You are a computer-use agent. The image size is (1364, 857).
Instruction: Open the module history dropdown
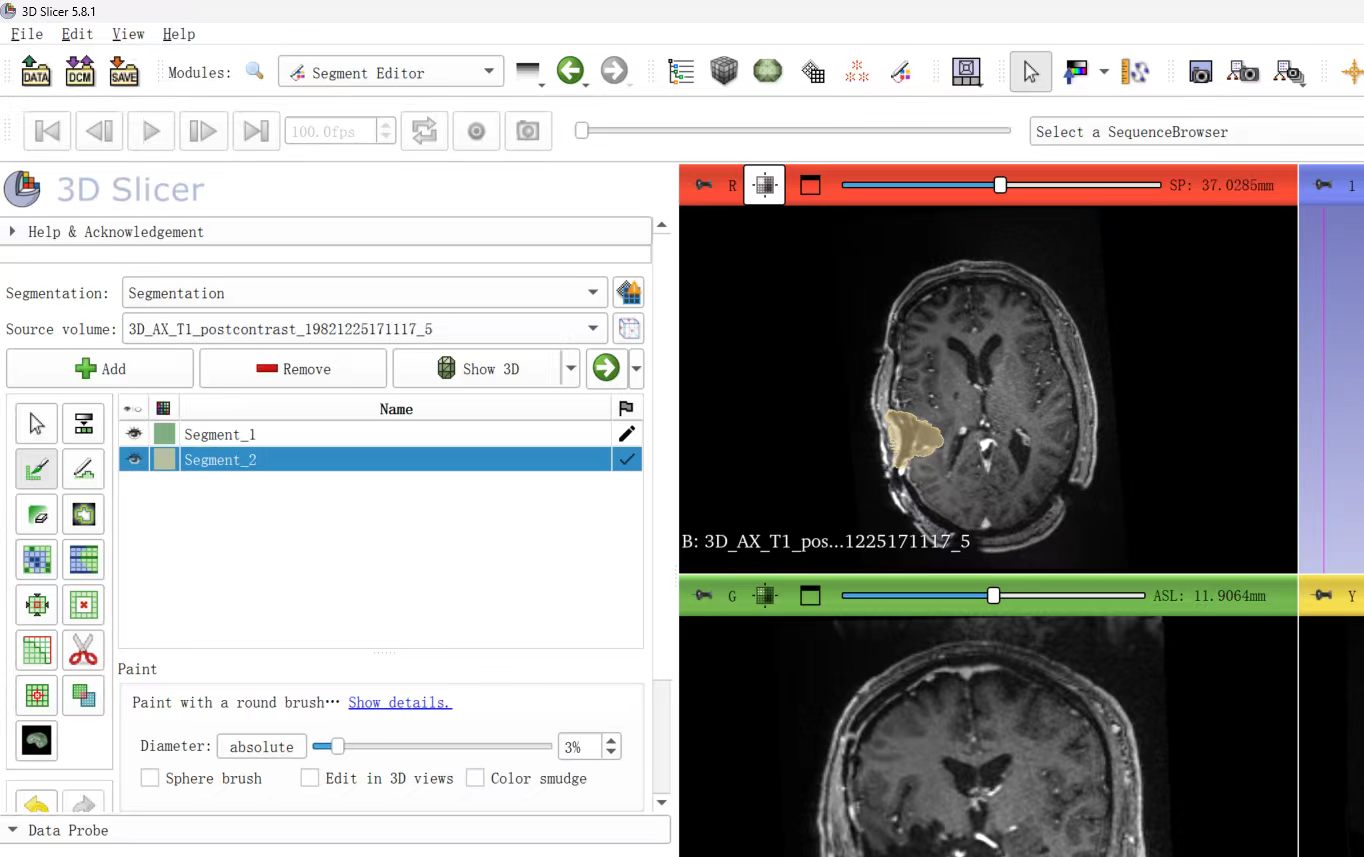click(527, 72)
